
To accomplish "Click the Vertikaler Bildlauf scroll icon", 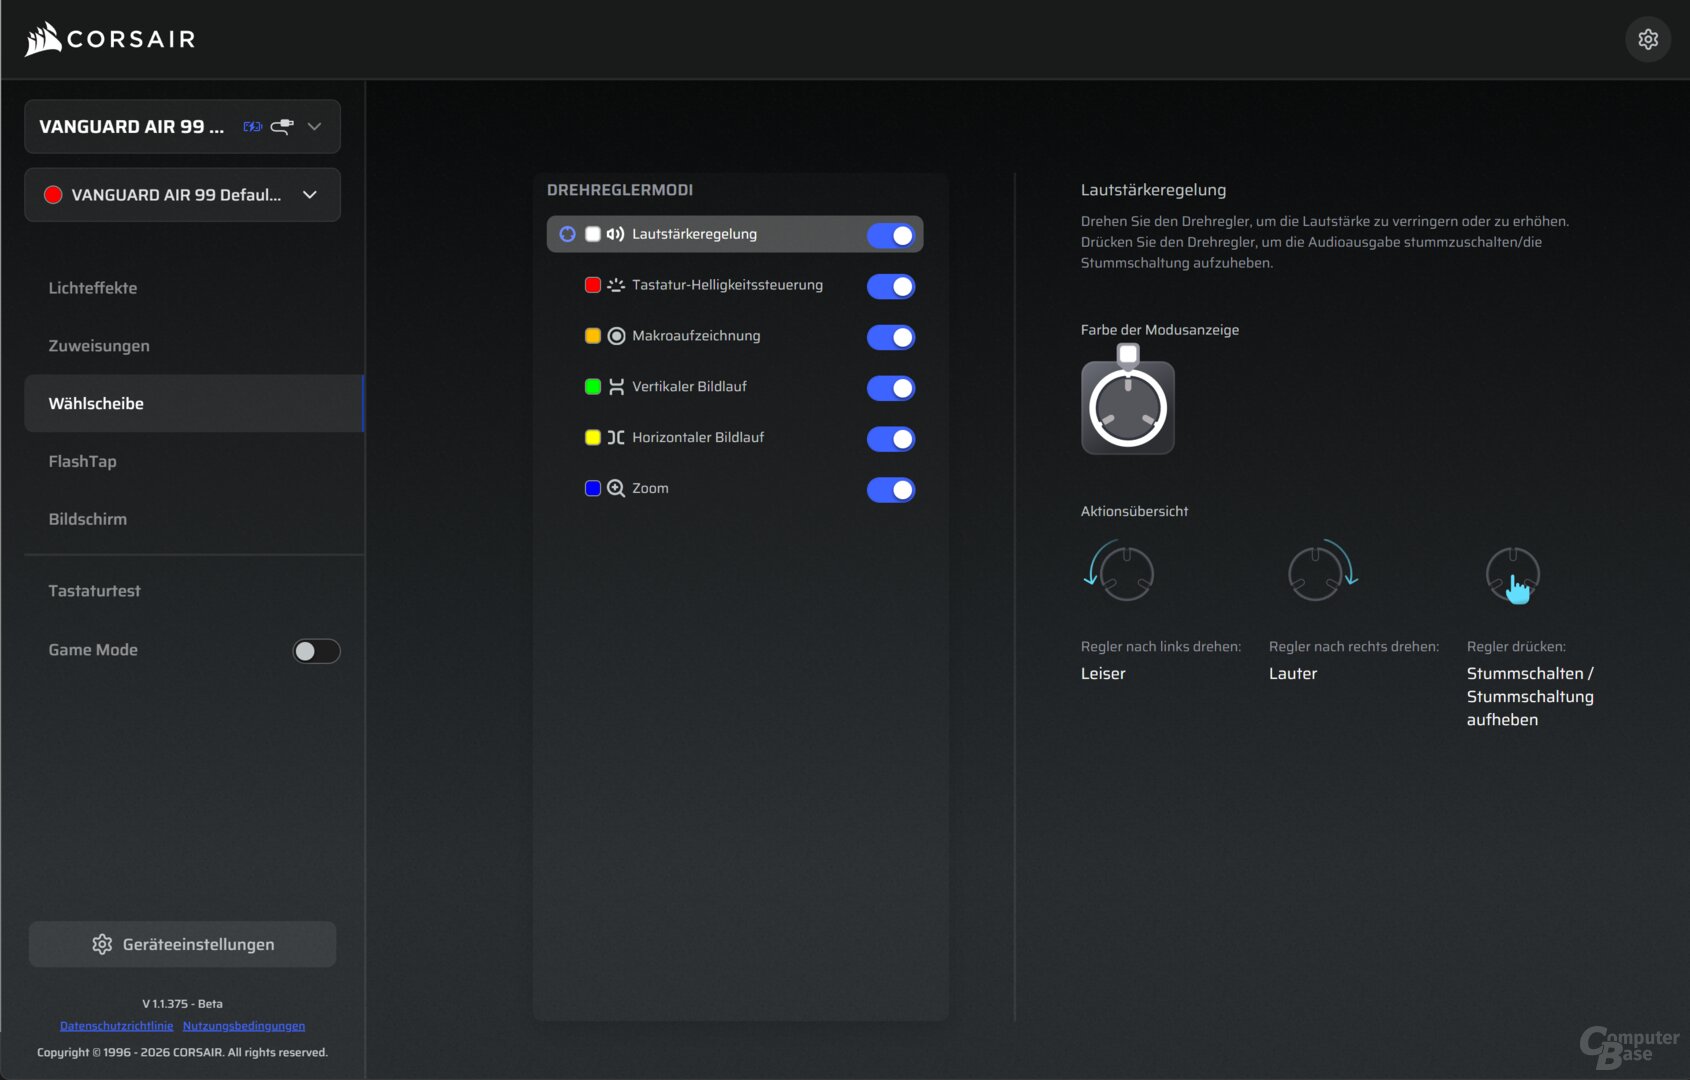I will tap(615, 387).
